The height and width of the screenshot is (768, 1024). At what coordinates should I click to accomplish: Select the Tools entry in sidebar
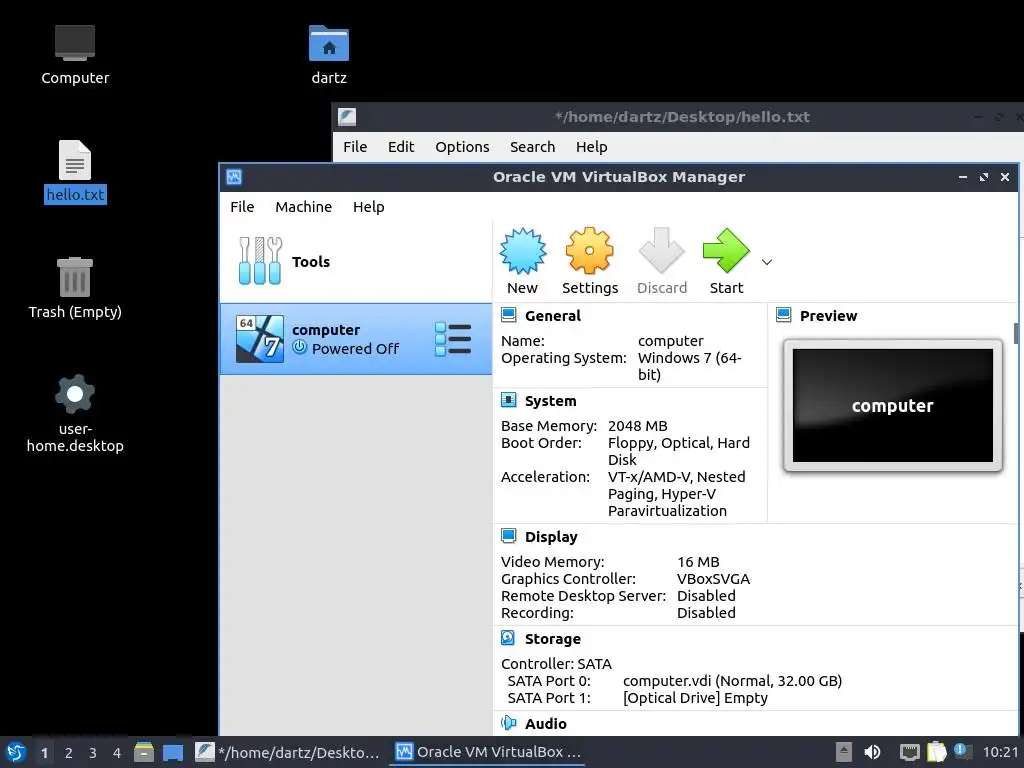(355, 261)
